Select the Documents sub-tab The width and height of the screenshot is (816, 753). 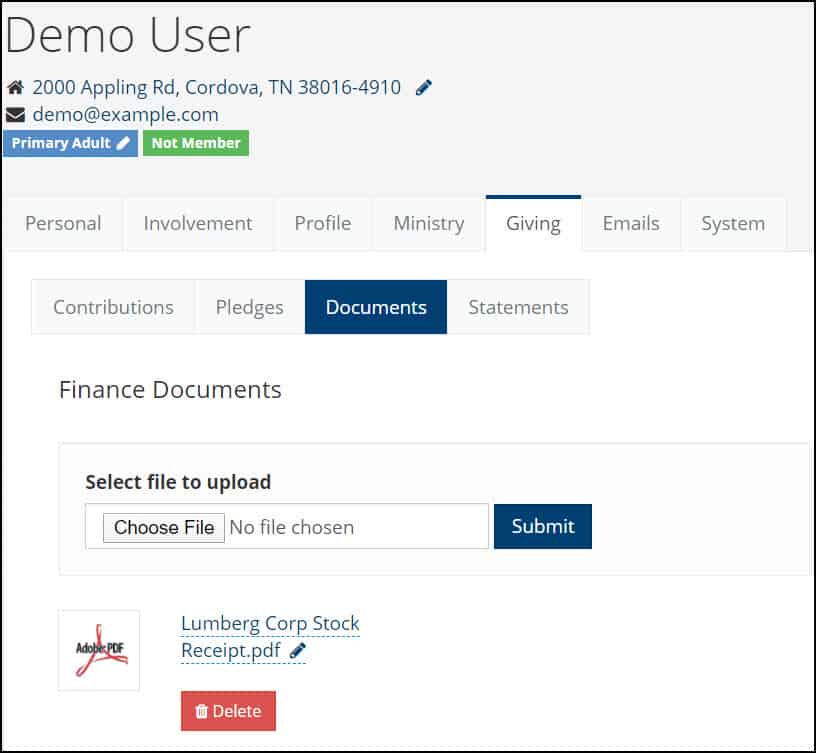tap(376, 307)
